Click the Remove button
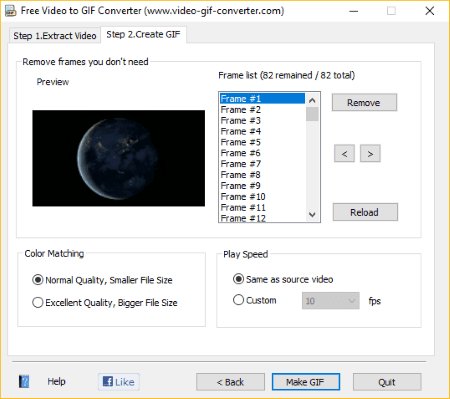Screen dimensions: 450x399 364,102
